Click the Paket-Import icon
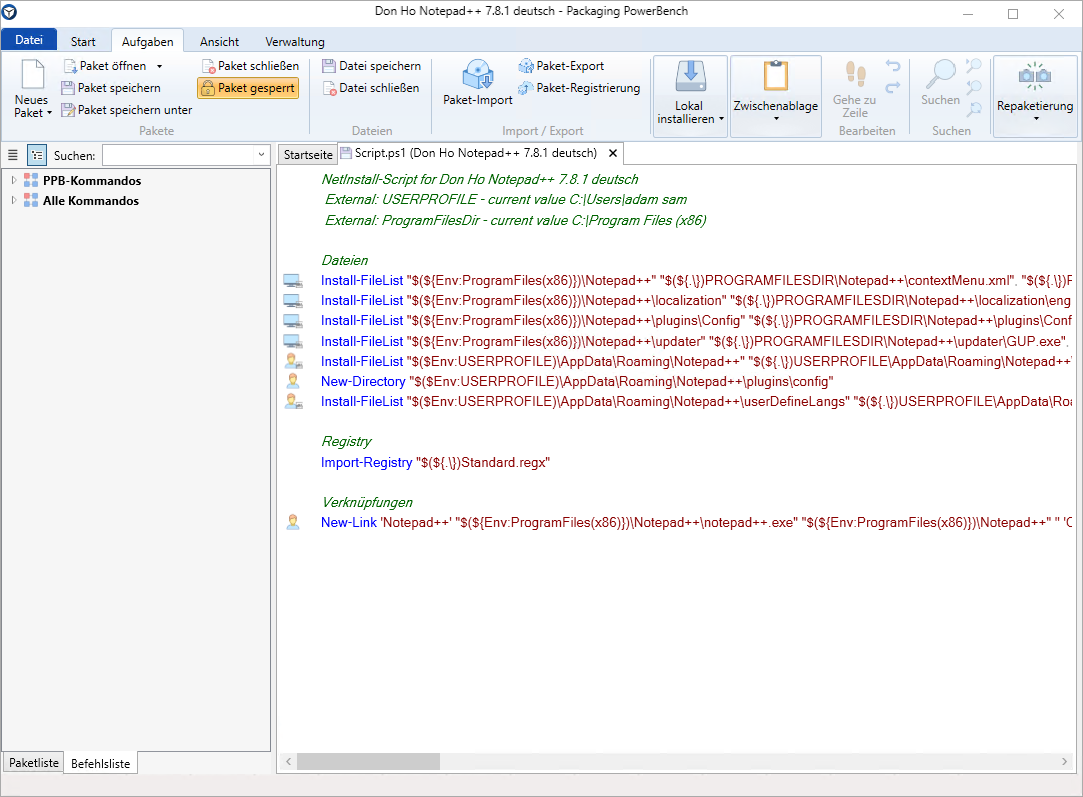Screen dimensions: 1083x797 tap(477, 75)
